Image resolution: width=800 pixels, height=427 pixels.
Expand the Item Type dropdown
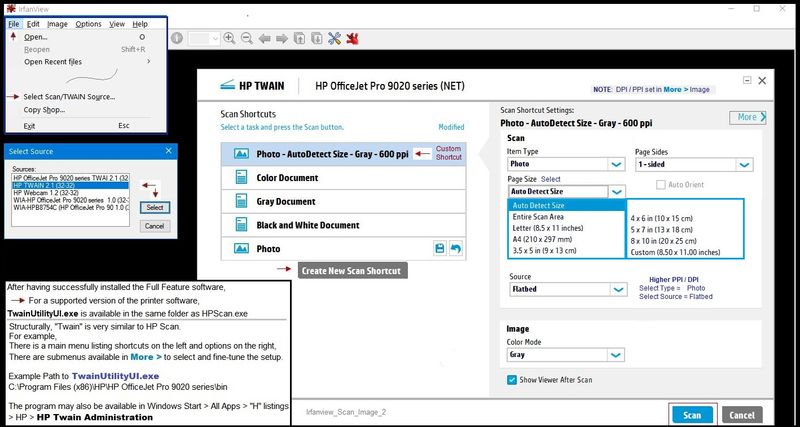[x=616, y=164]
